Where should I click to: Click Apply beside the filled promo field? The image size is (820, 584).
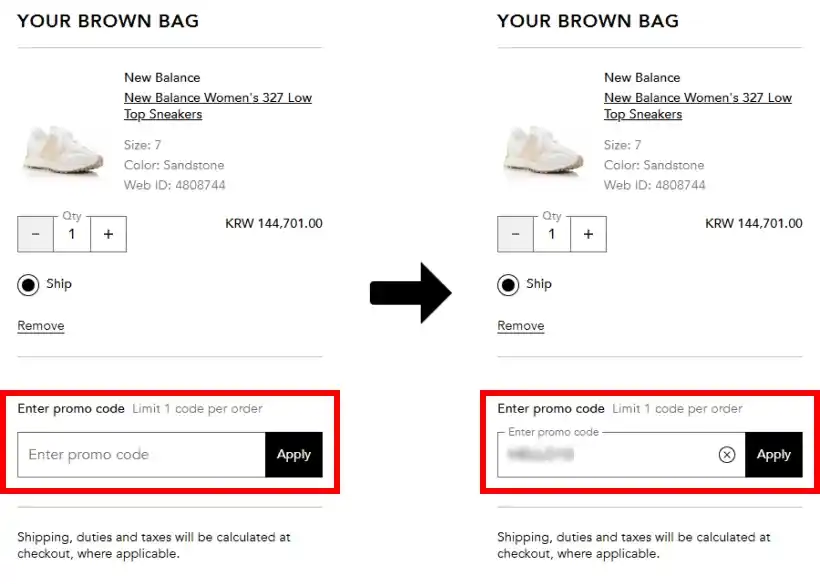[774, 455]
